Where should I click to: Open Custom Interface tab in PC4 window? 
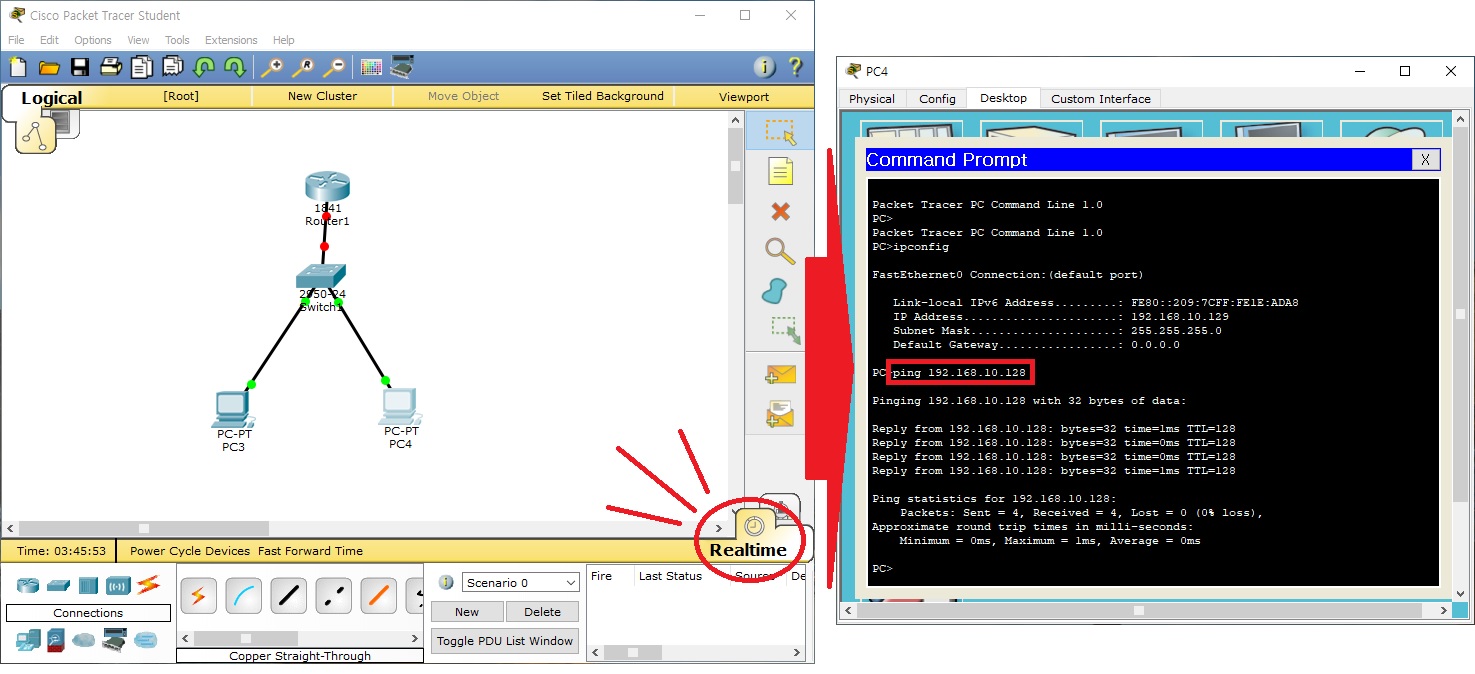[x=1101, y=99]
